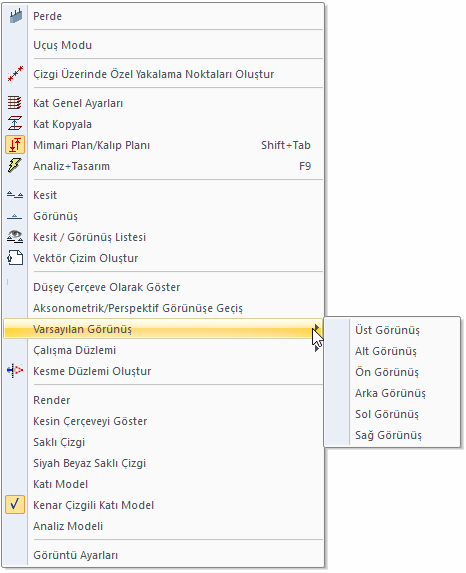The height and width of the screenshot is (573, 466).
Task: Activate Uçuş Modu
Action: [x=62, y=45]
